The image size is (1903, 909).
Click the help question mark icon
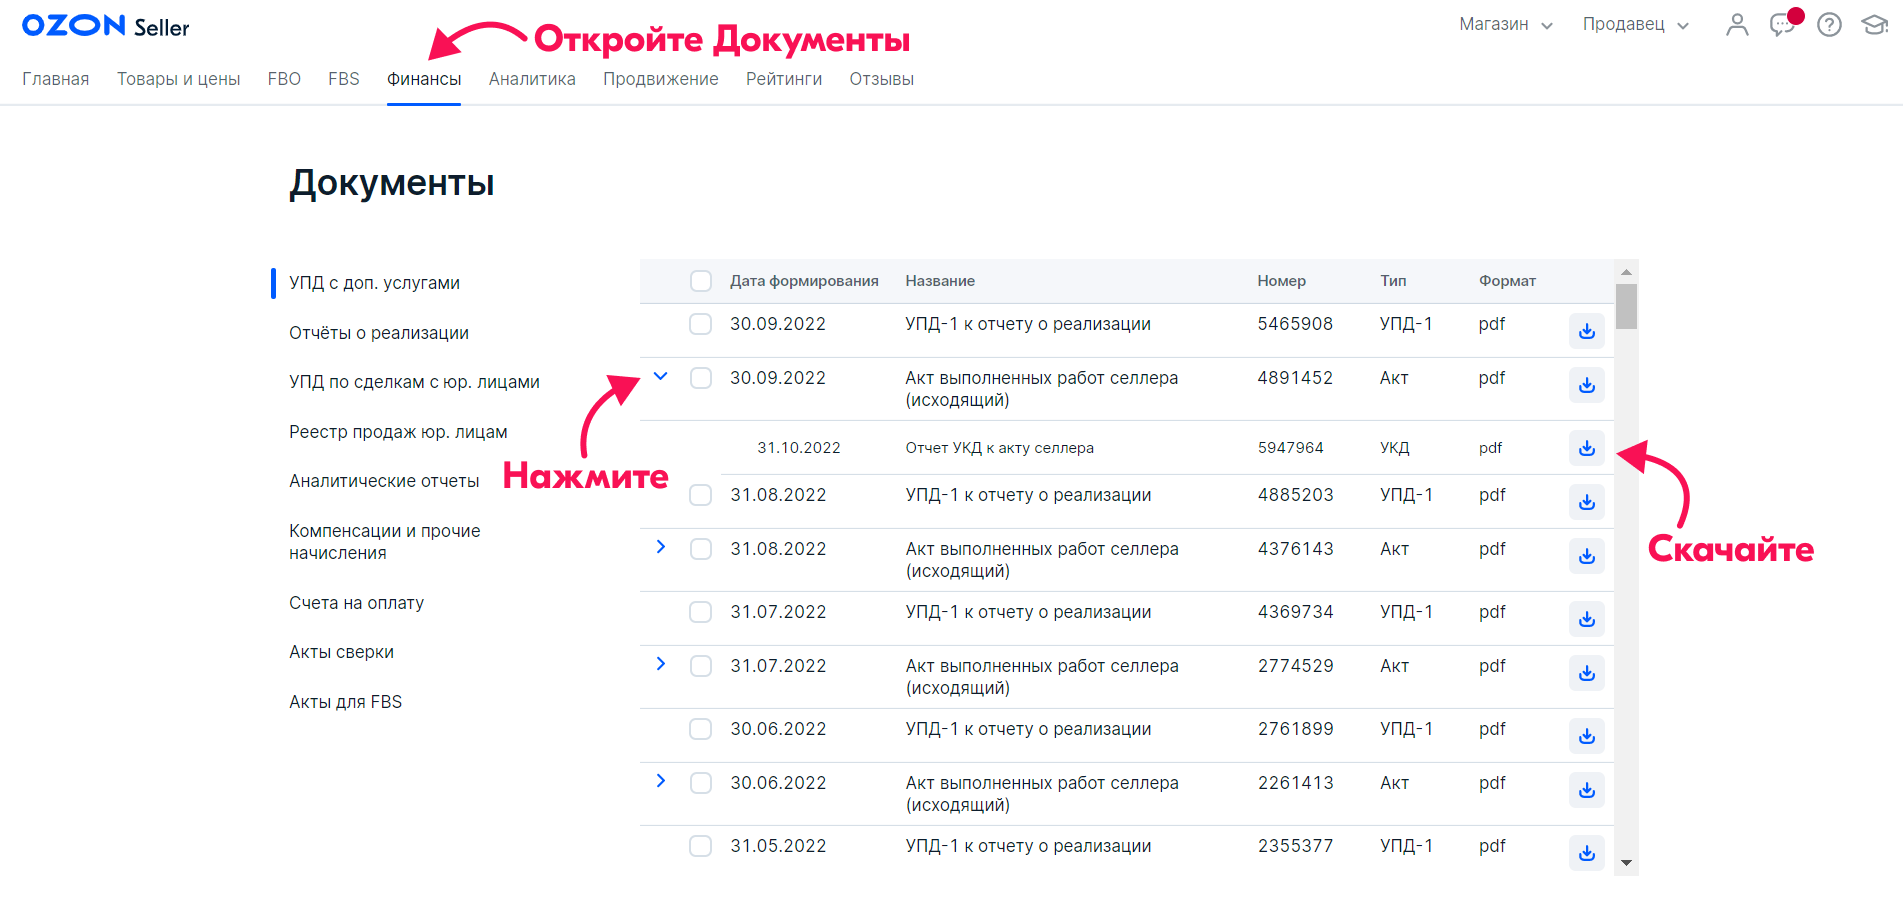click(x=1829, y=25)
